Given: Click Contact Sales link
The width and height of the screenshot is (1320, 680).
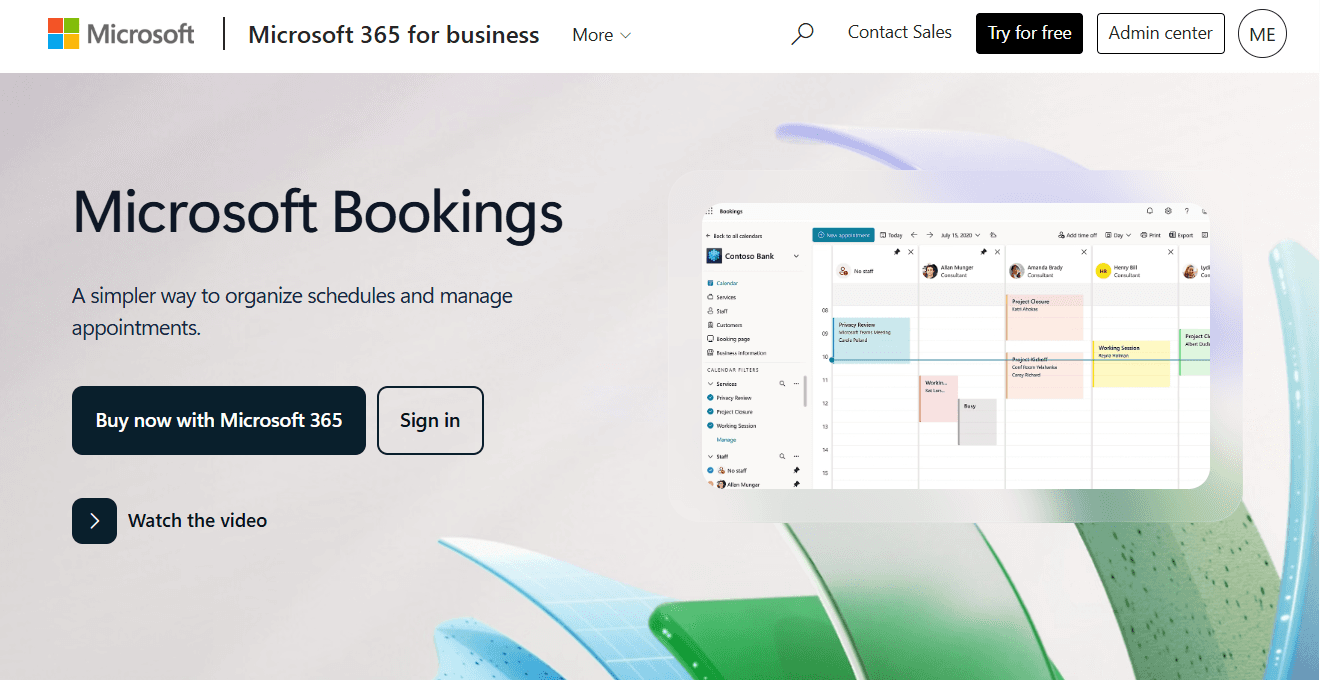Looking at the screenshot, I should click(x=900, y=32).
